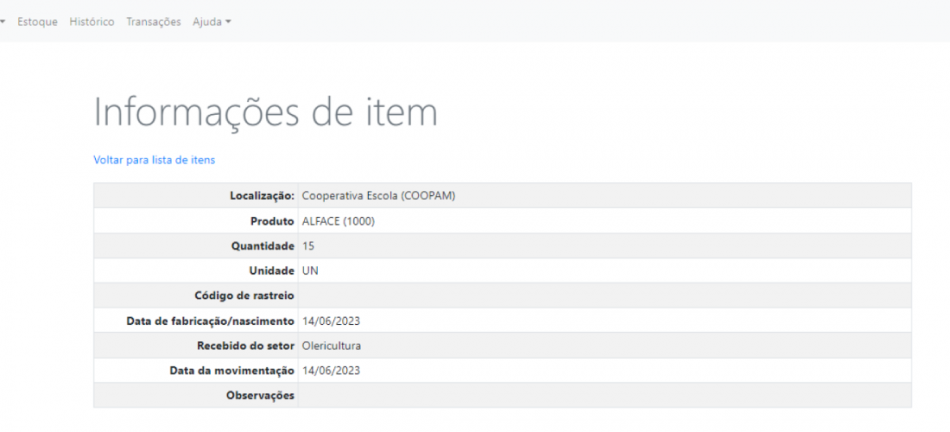
Task: Click the Produto label
Action: [272, 221]
